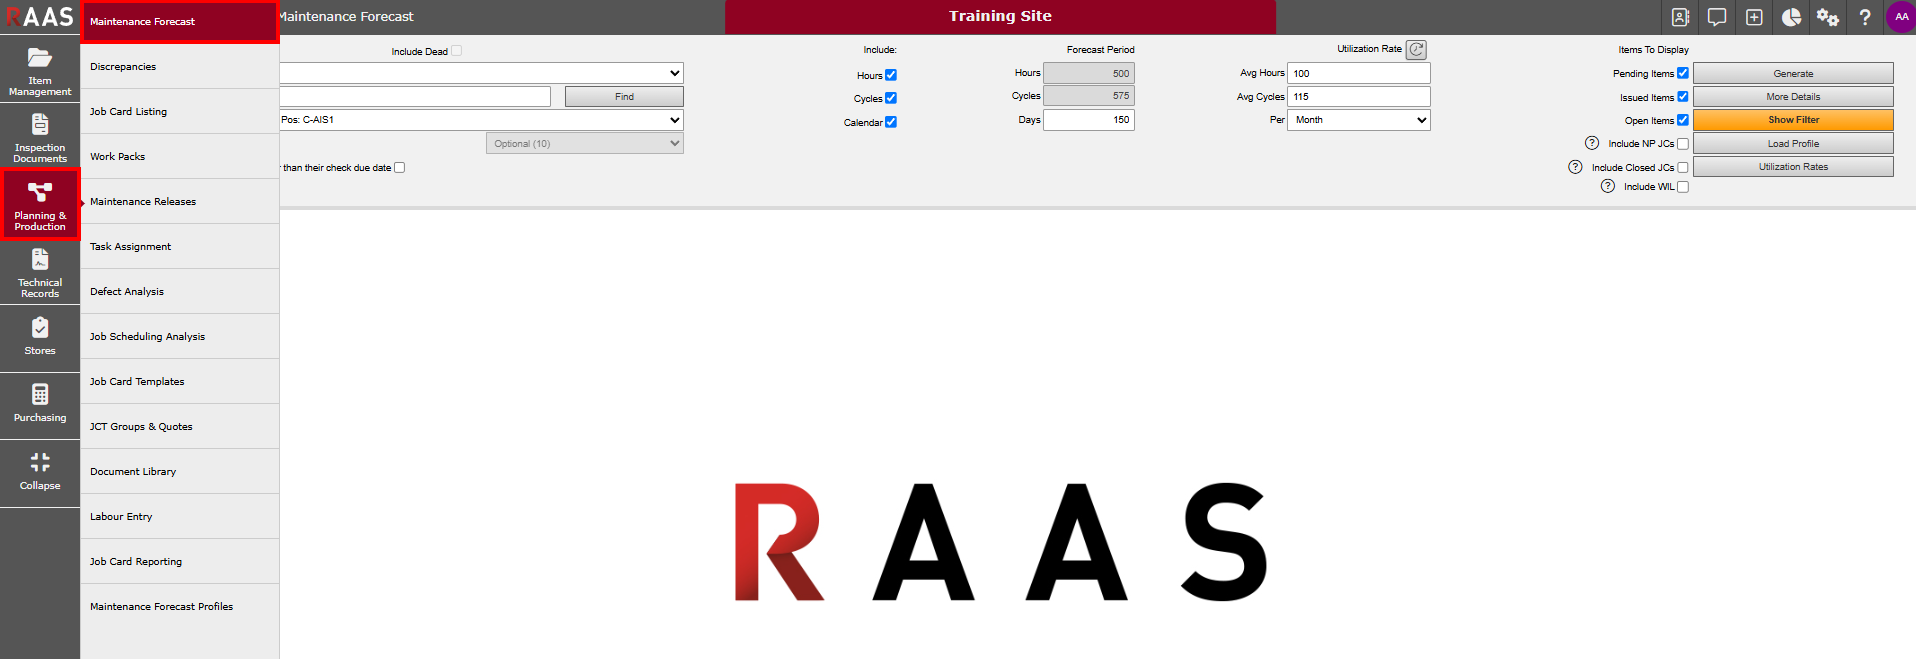
Task: Open Maintenance Releases menu item
Action: click(x=179, y=202)
